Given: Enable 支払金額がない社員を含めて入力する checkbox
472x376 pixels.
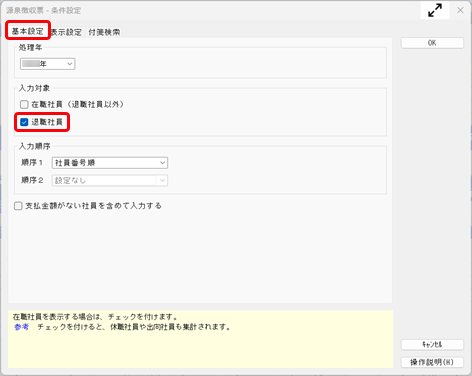Looking at the screenshot, I should [18, 206].
